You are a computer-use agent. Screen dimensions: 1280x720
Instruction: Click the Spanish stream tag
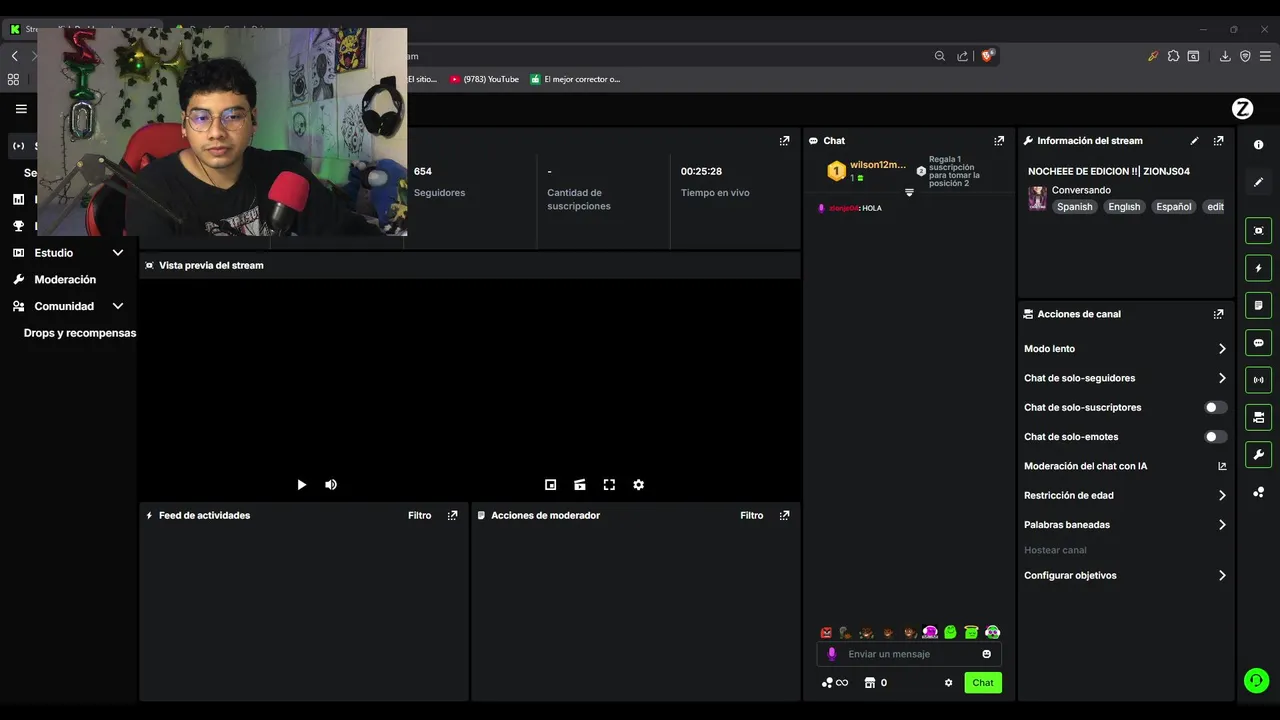1075,207
